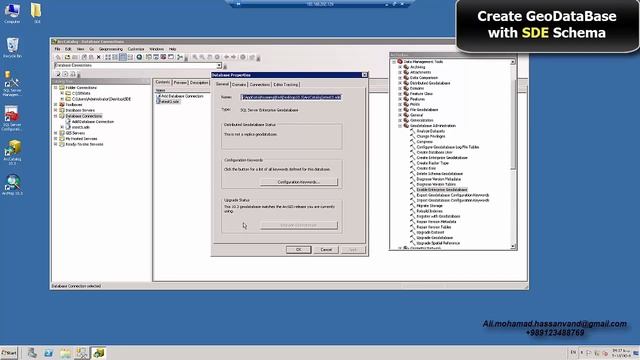Viewport: 640px width, 360px height.
Task: Click the Start button on taskbar
Action: click(x=9, y=353)
